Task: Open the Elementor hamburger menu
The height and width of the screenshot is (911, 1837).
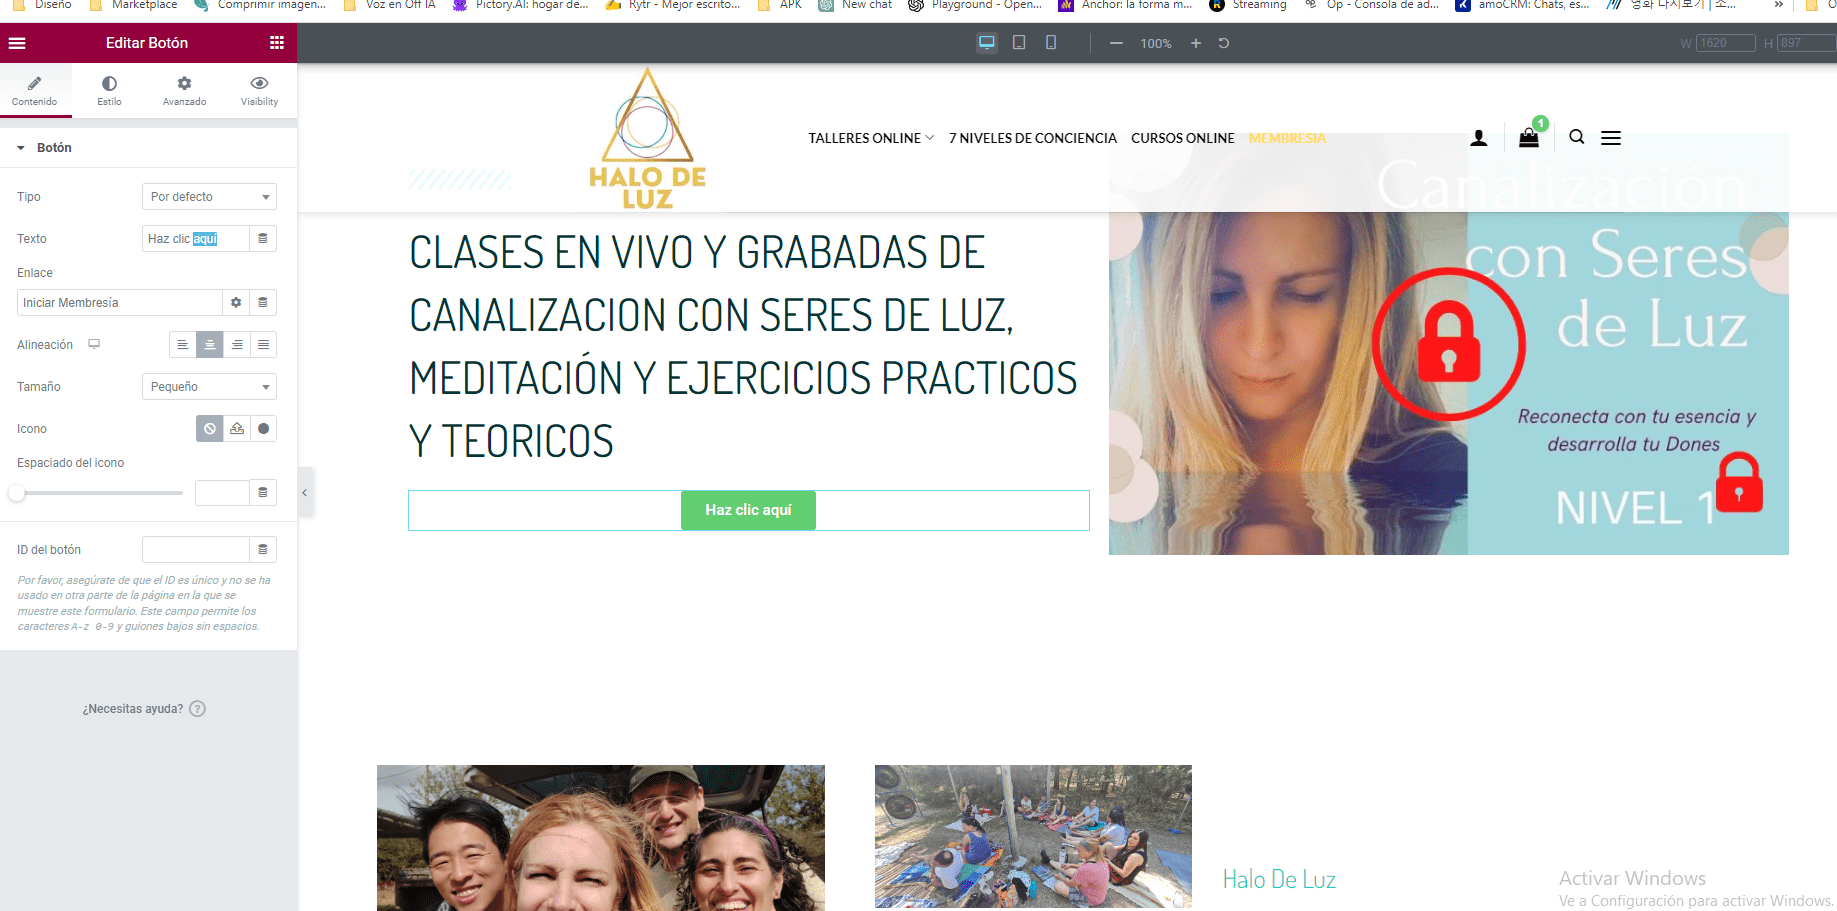Action: tap(17, 43)
